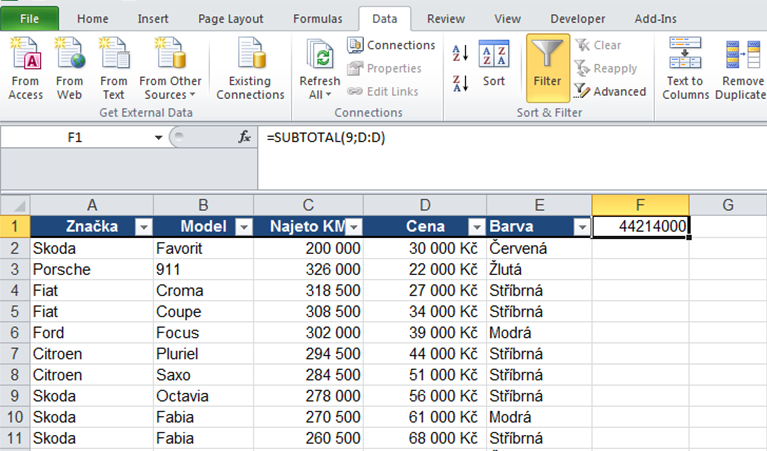Import data From Web
The image size is (767, 451).
click(x=69, y=68)
